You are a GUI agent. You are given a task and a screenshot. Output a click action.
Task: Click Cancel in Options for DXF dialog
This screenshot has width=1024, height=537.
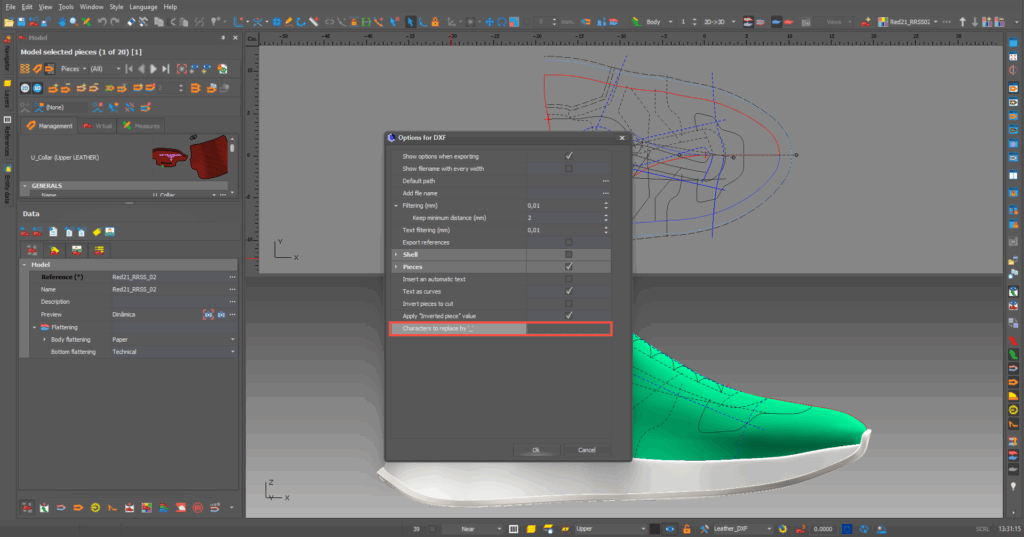click(587, 450)
